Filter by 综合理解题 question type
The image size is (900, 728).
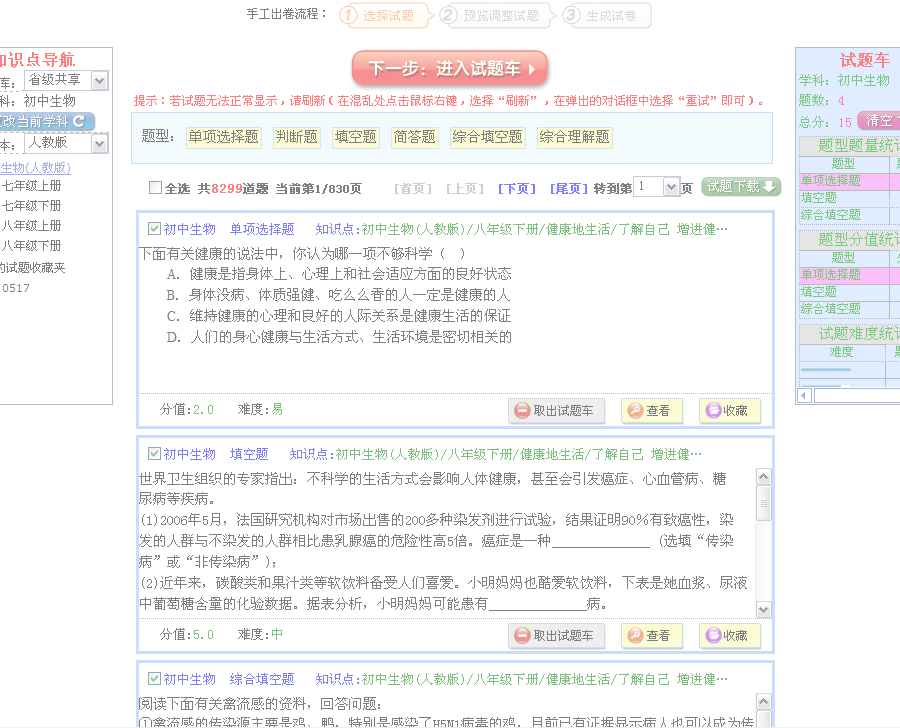(574, 137)
